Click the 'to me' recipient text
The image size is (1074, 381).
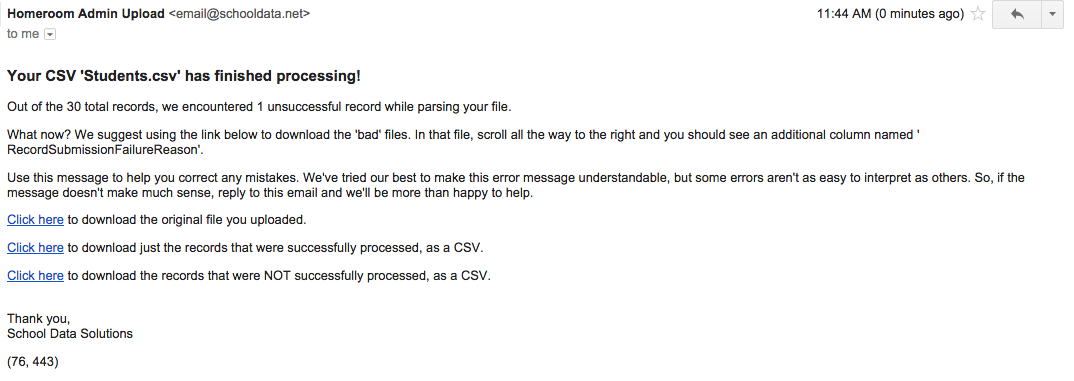tap(23, 34)
